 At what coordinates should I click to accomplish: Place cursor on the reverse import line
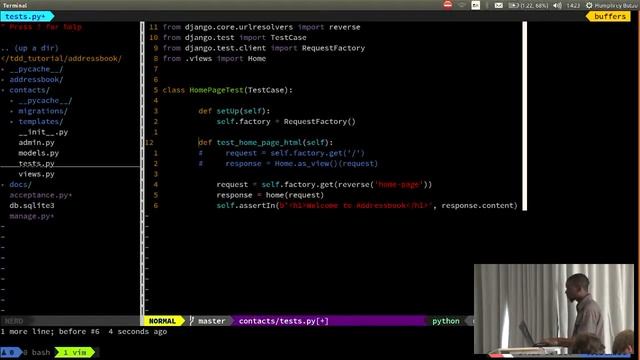[x=261, y=27]
